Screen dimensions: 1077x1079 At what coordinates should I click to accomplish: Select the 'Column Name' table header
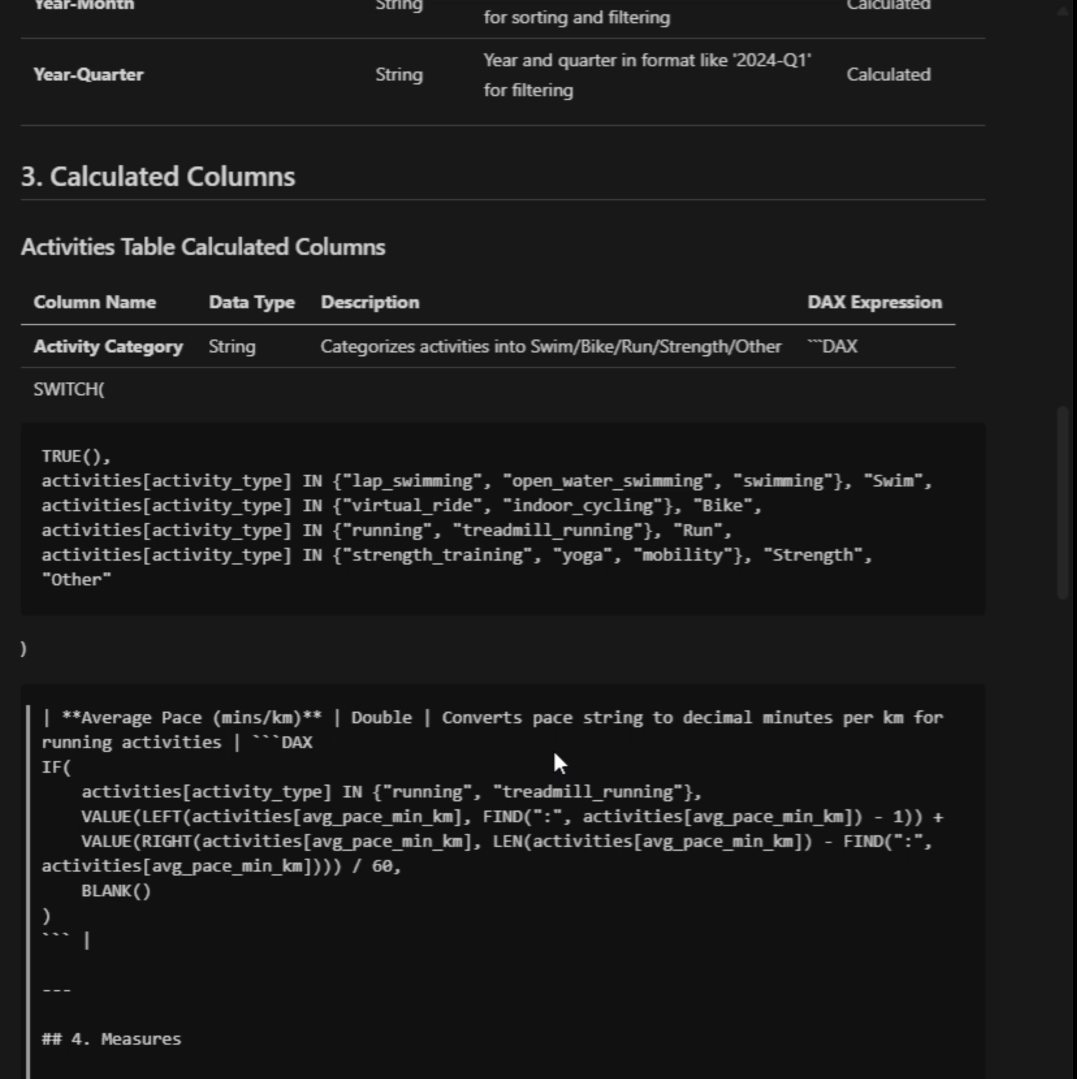click(x=95, y=302)
